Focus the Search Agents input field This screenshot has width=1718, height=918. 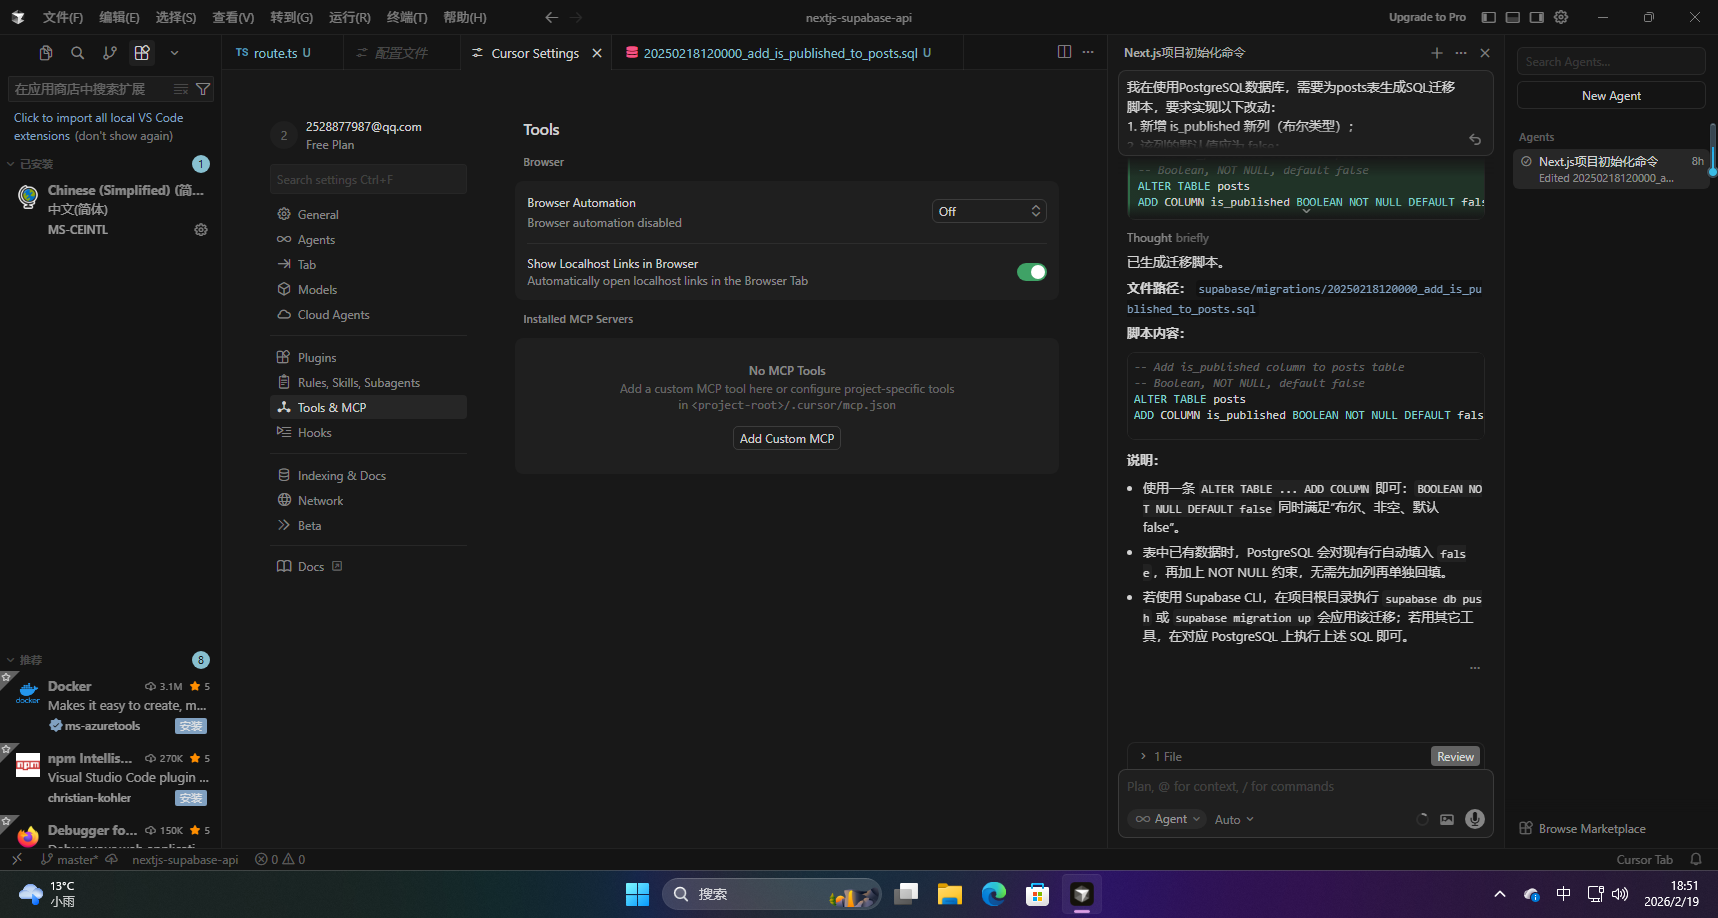point(1611,62)
